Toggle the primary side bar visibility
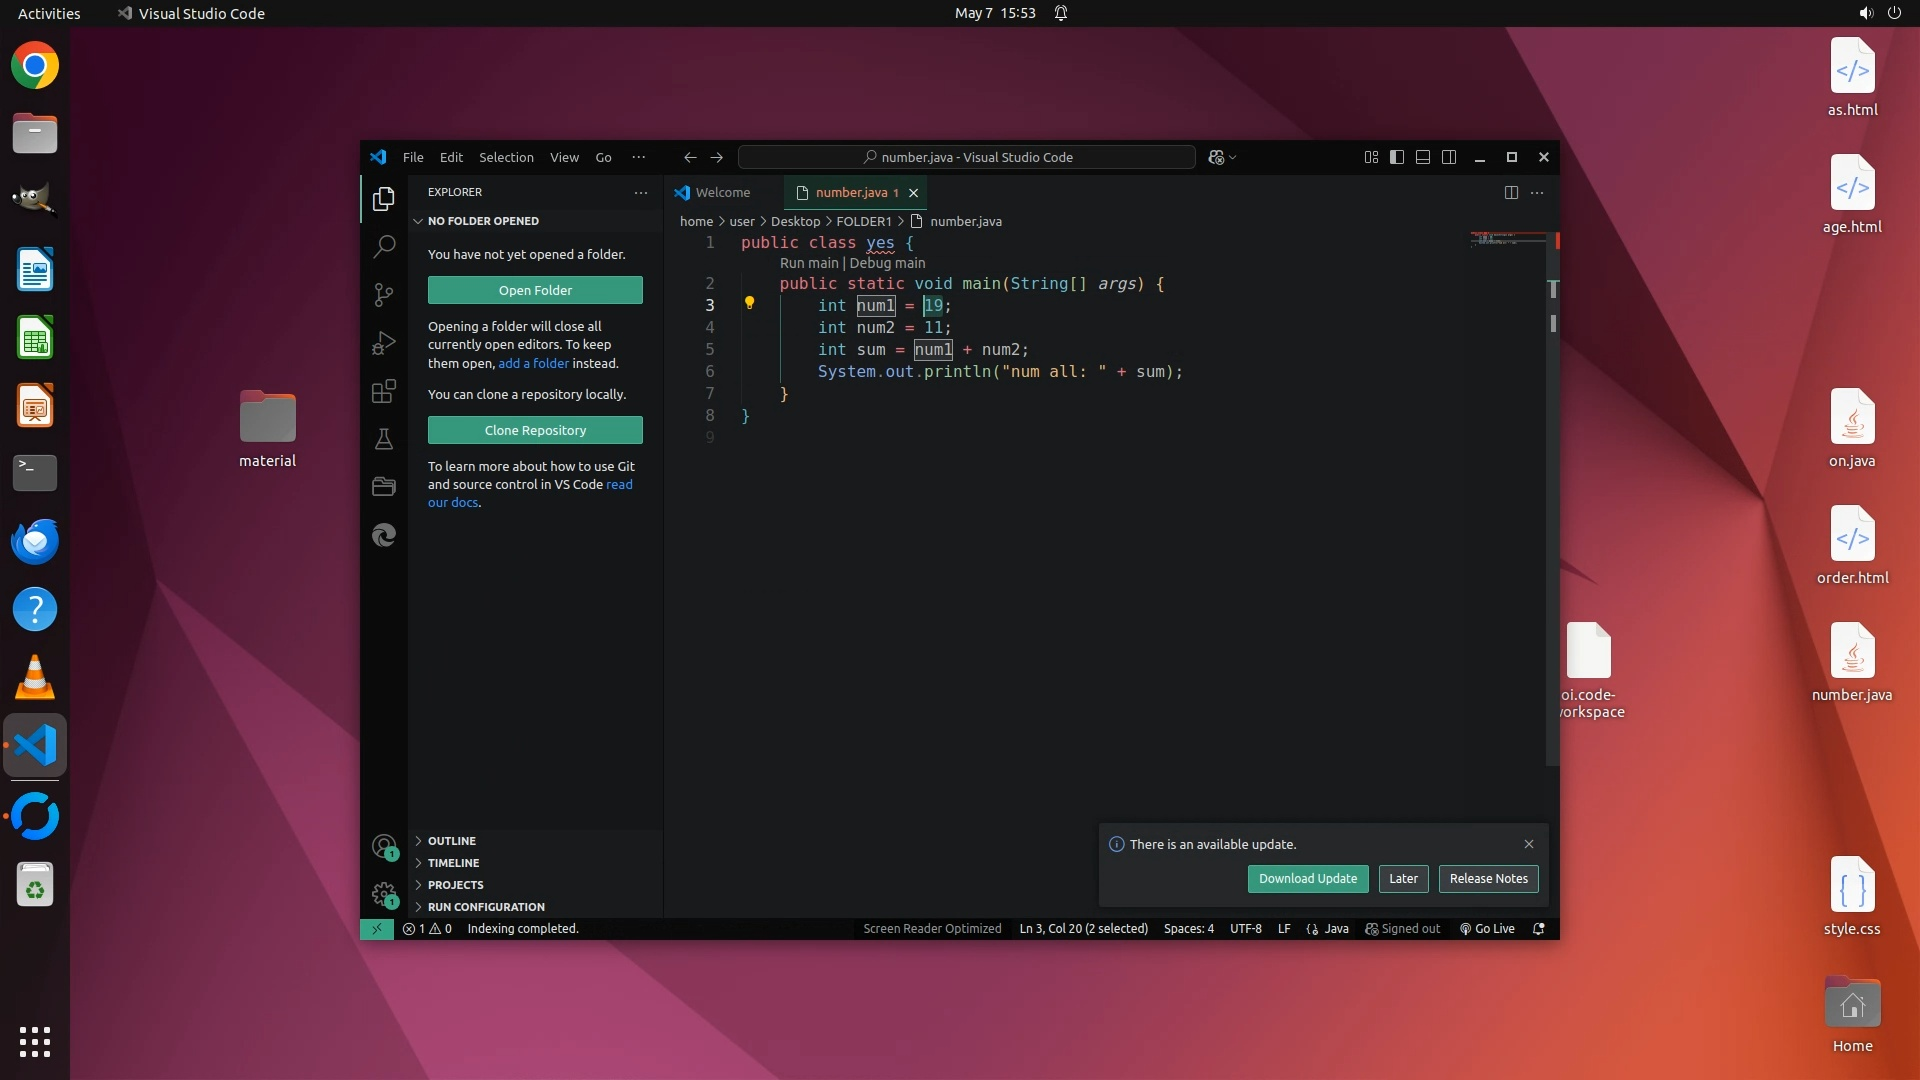Image resolution: width=1920 pixels, height=1080 pixels. coord(1397,157)
